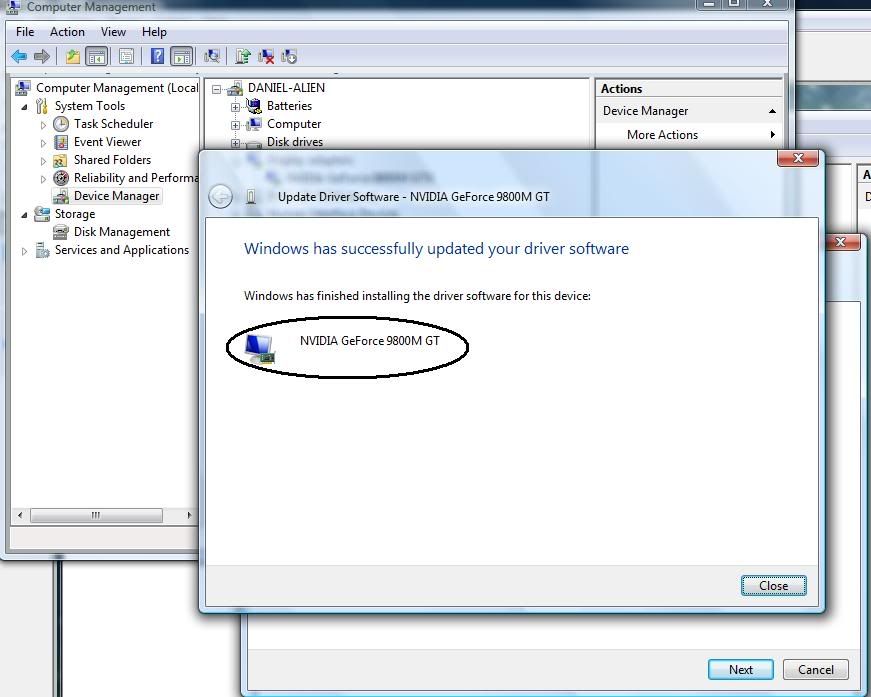This screenshot has height=697, width=871.
Task: Select Device Manager in the tree
Action: click(x=117, y=195)
